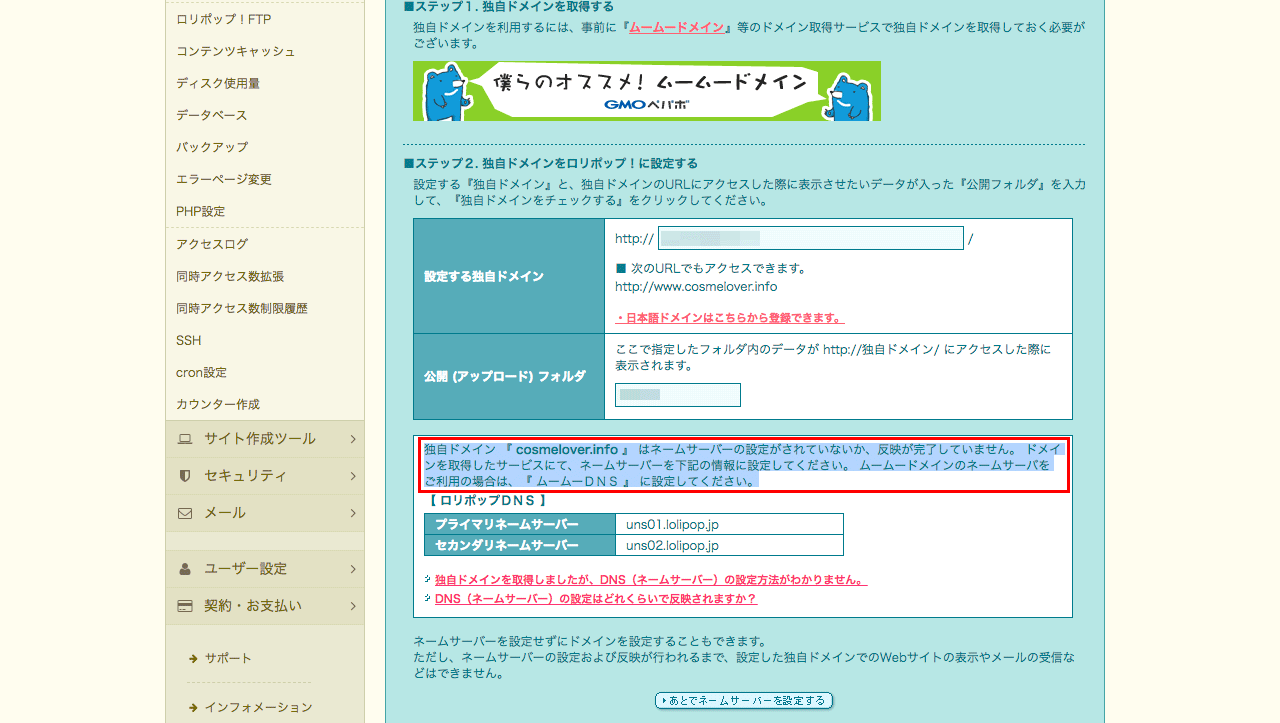
Task: Open 同時アクセス数拡張 item
Action: [x=229, y=276]
